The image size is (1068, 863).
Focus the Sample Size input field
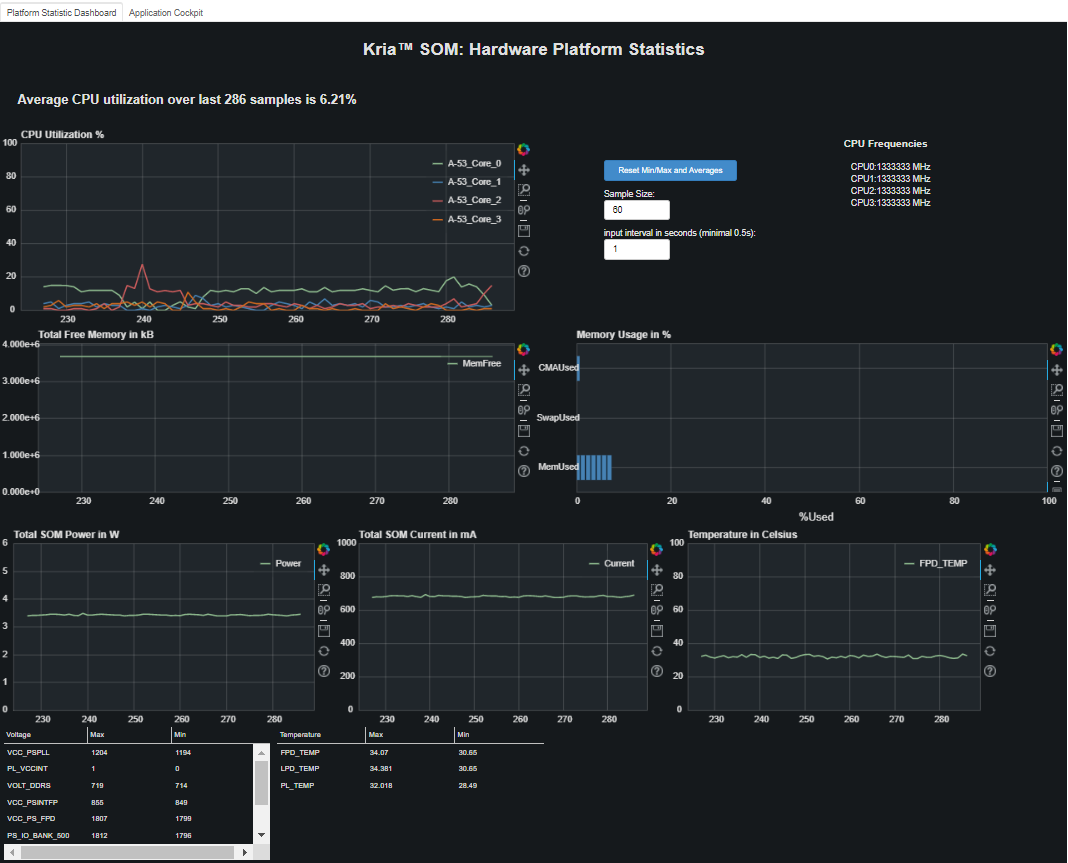click(637, 210)
